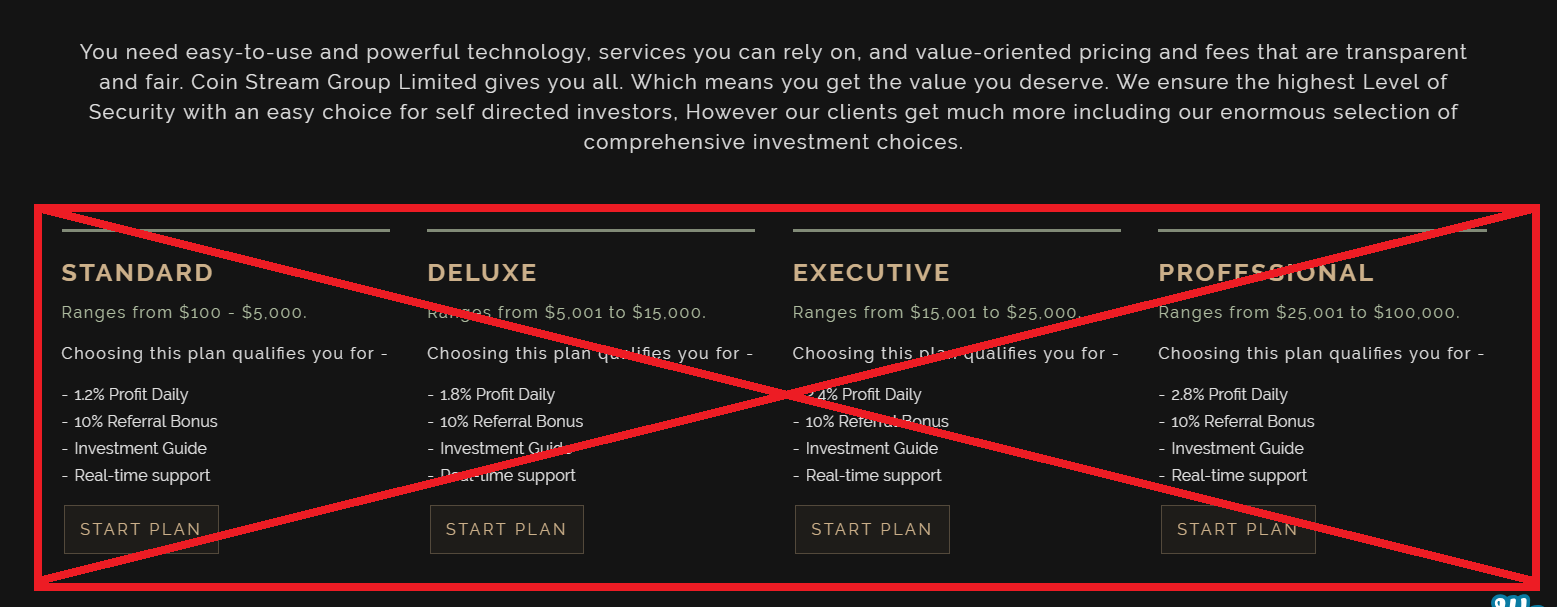Click Real-time support in the Executive plan
The image size is (1557, 607).
pos(867,476)
